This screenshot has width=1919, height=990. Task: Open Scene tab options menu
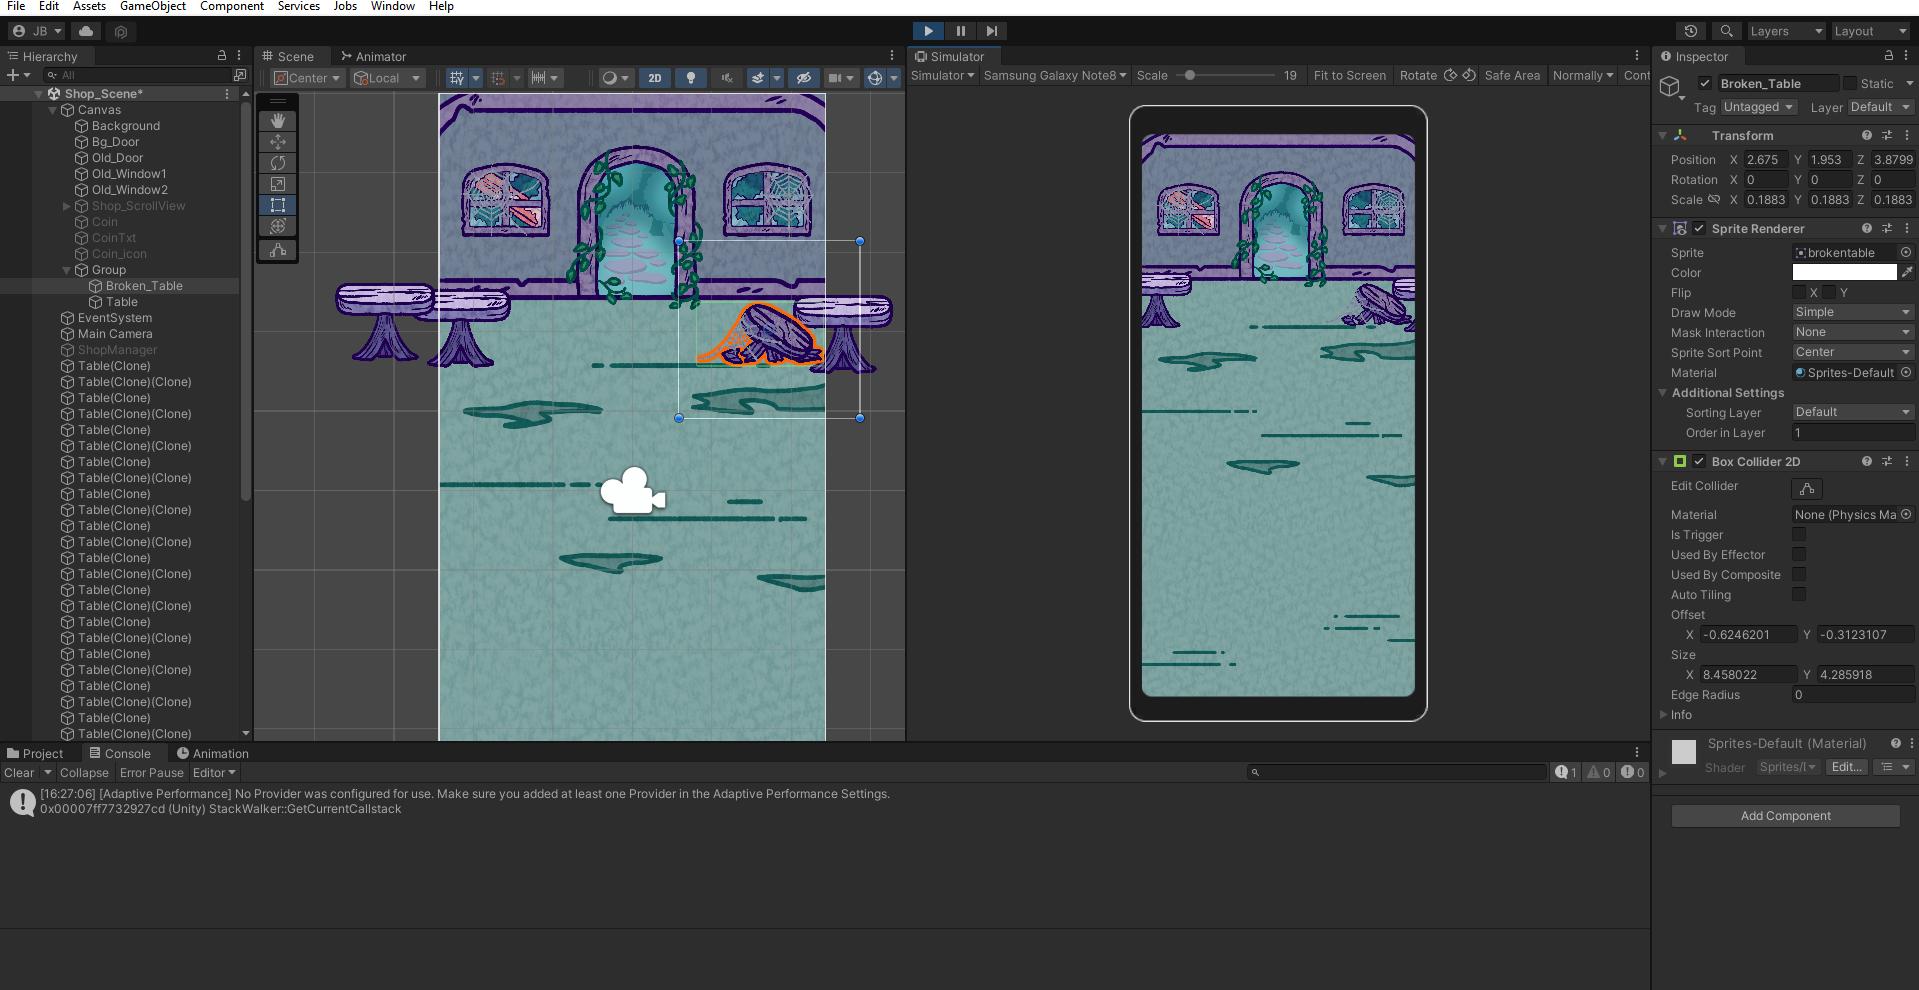[892, 56]
